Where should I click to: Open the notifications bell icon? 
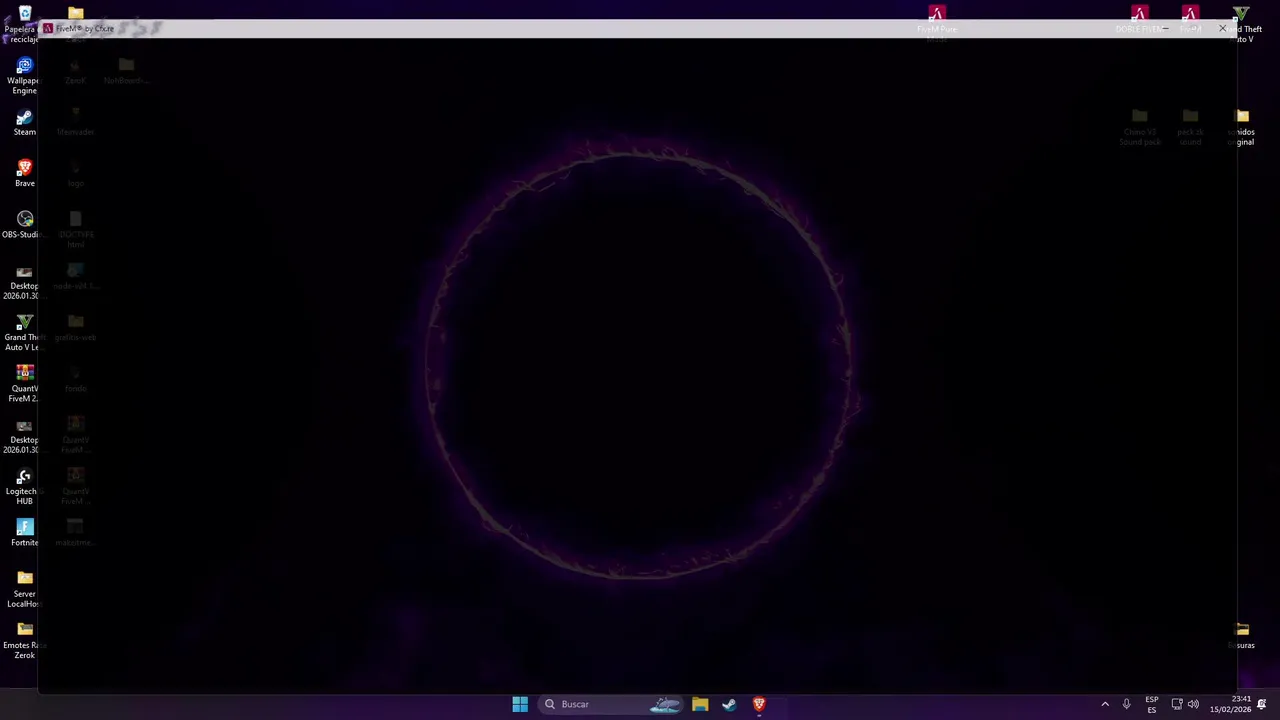[1262, 704]
